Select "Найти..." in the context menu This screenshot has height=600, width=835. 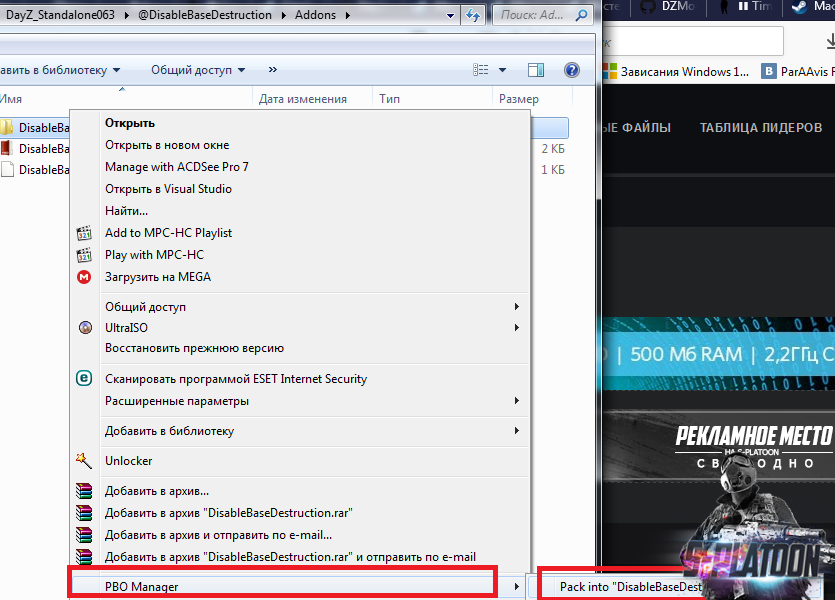(126, 211)
